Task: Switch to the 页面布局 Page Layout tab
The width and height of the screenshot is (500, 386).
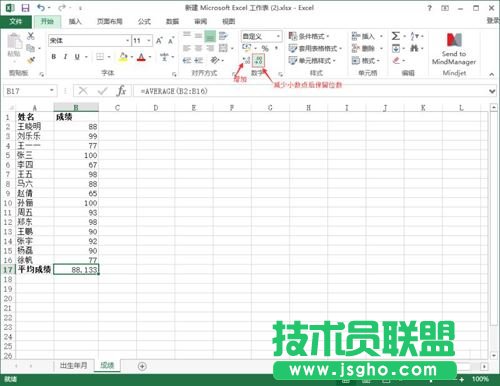Action: [x=110, y=21]
